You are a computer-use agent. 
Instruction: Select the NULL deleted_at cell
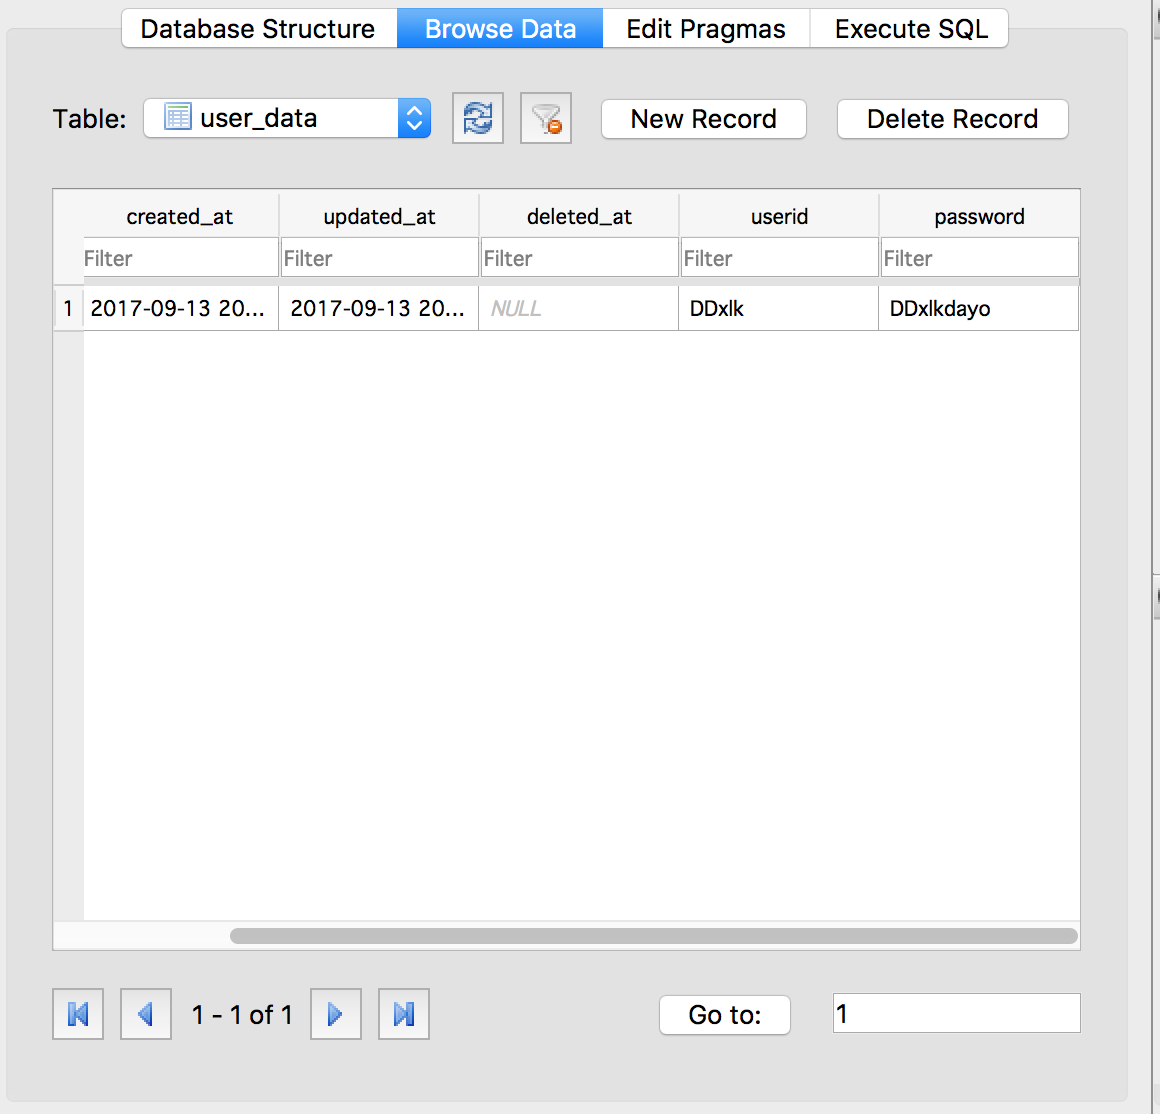(x=578, y=309)
